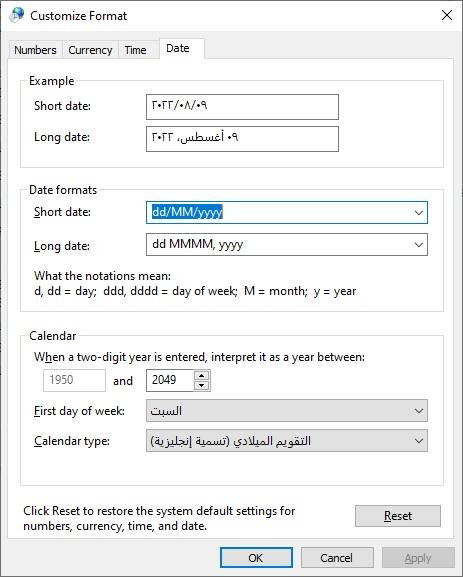Expand the Long date format dropdown arrow
Viewport: 463px width, 577px height.
(418, 244)
